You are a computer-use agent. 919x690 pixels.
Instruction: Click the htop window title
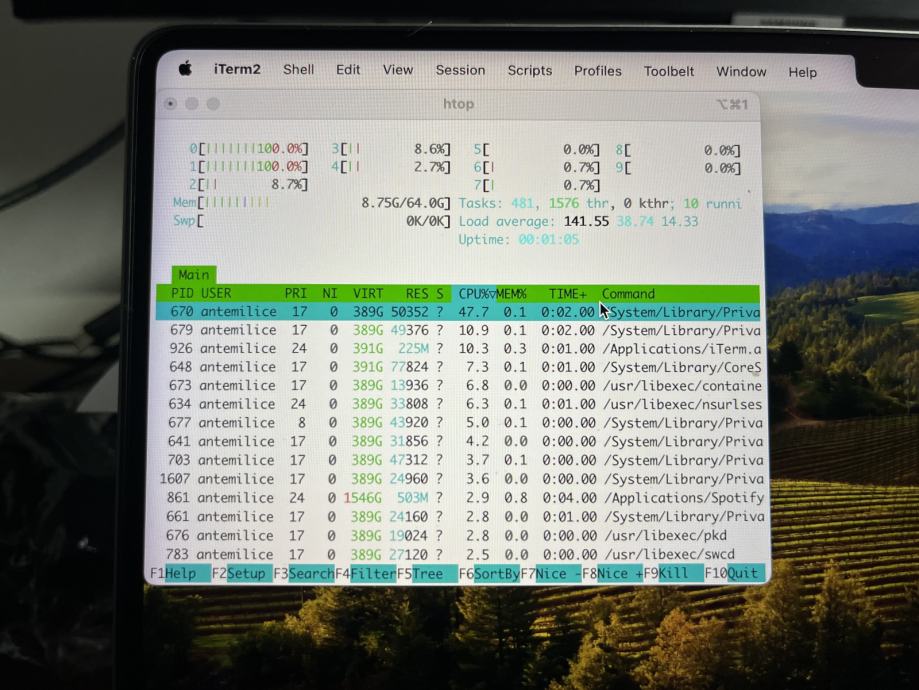(x=458, y=104)
